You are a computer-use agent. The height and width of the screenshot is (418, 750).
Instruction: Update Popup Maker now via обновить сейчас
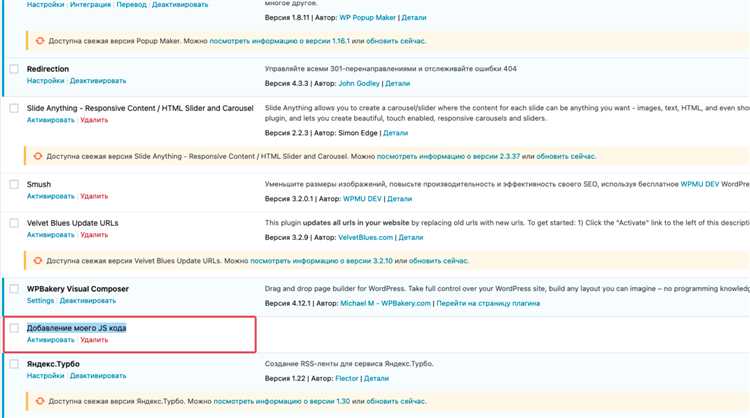(396, 41)
